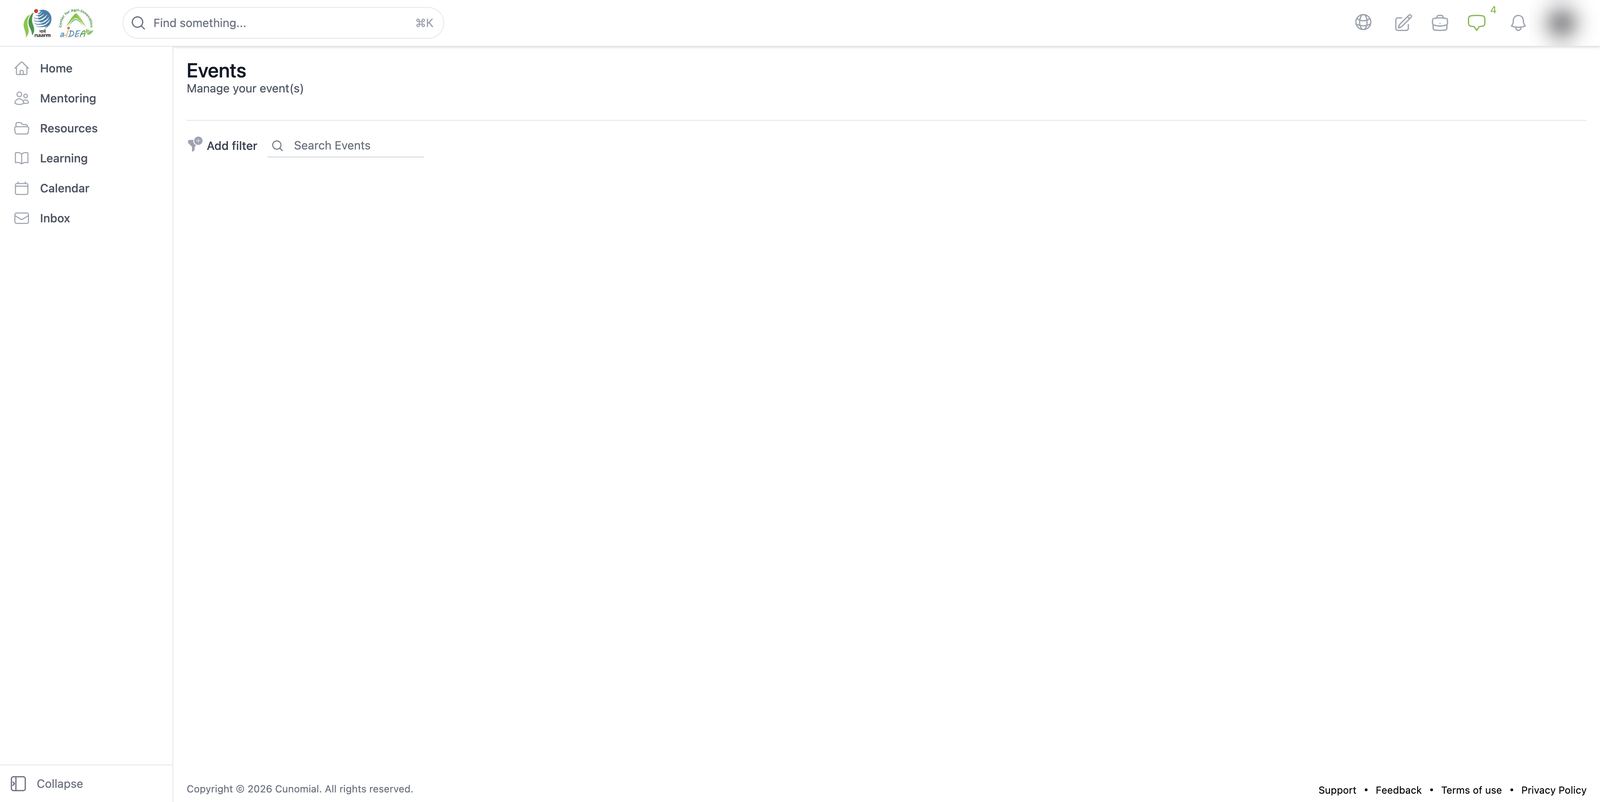Click the 'Manage your event(s)' subtitle
The image size is (1600, 802).
point(245,88)
